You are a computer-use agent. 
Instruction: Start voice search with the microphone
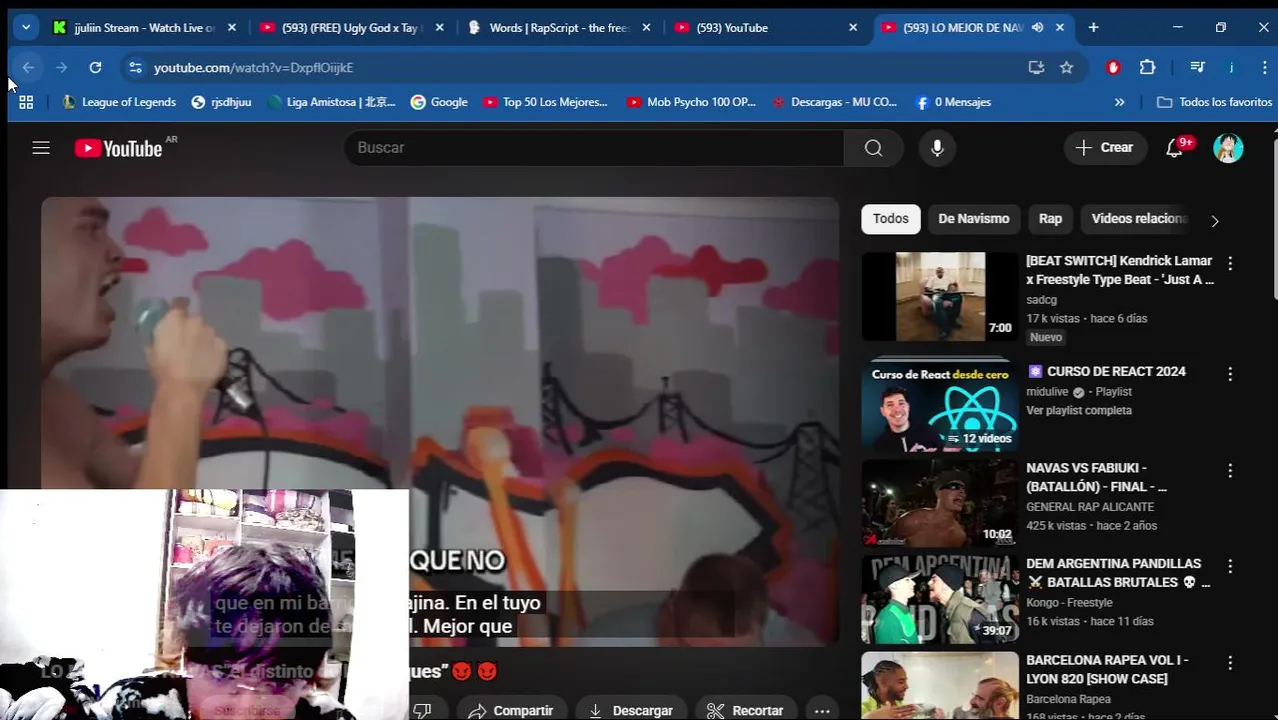pos(937,148)
